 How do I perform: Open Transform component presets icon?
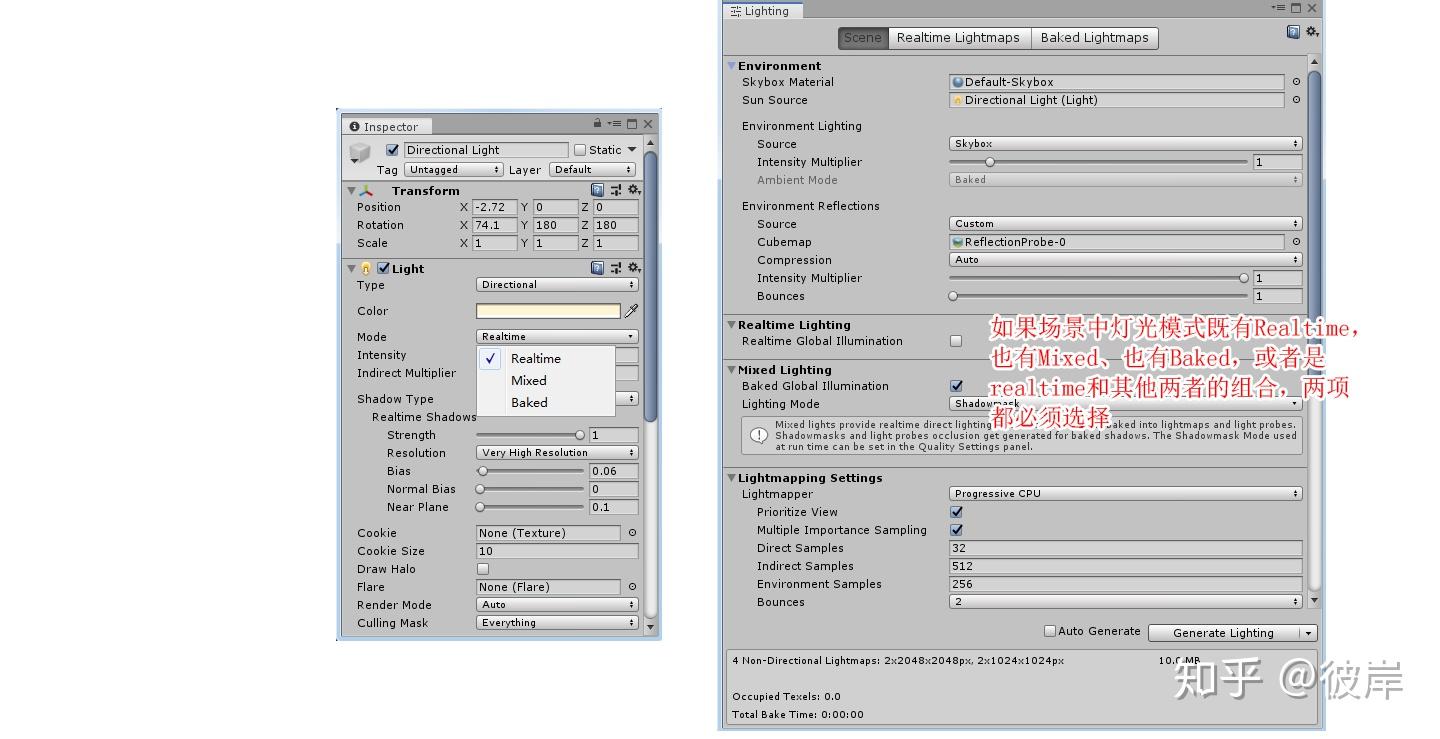point(616,190)
